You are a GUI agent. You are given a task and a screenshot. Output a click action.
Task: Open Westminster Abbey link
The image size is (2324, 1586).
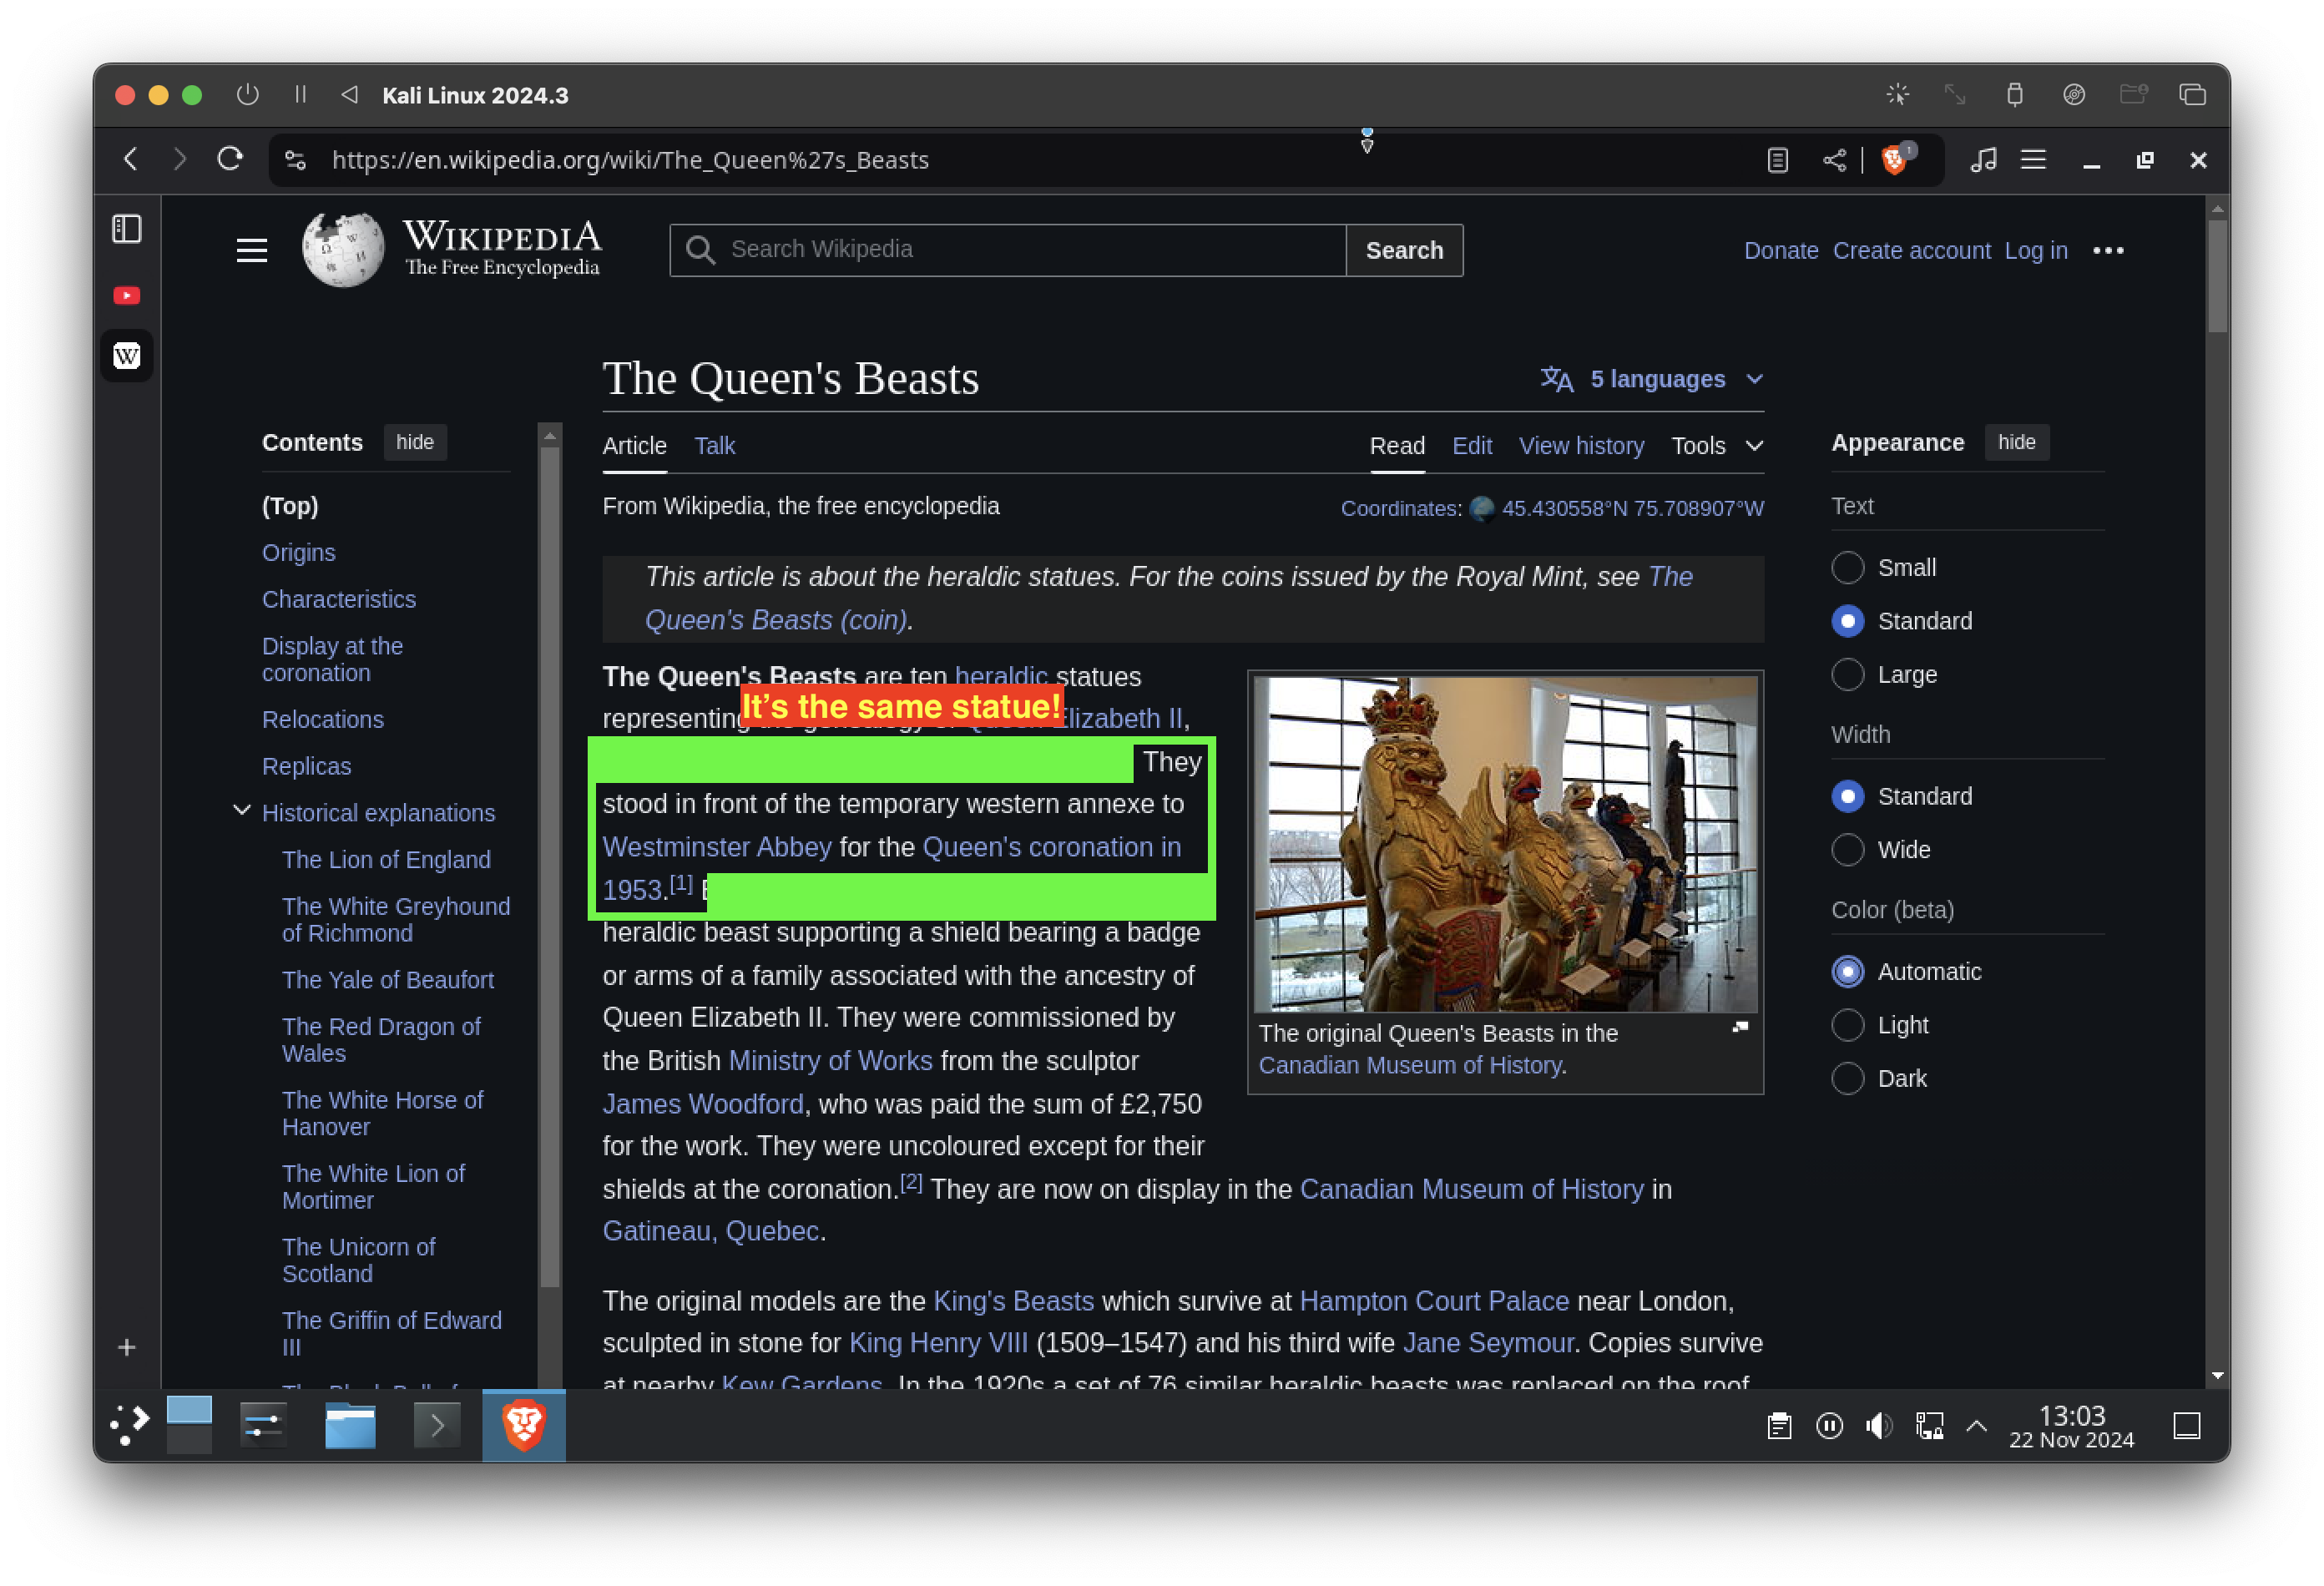click(717, 847)
